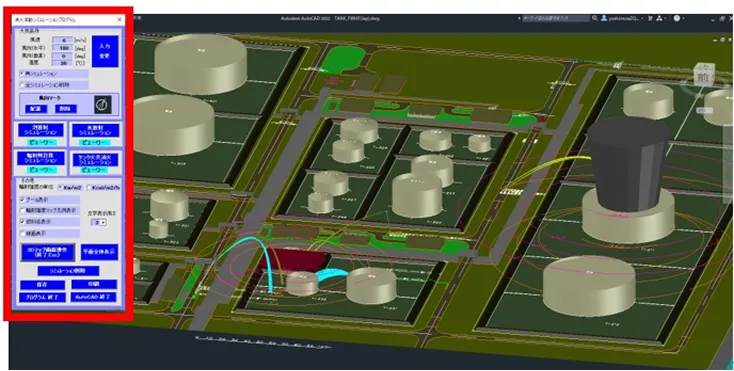Select the 全シミュレーション削除 radio option
This screenshot has width=734, height=371.
[x=54, y=85]
